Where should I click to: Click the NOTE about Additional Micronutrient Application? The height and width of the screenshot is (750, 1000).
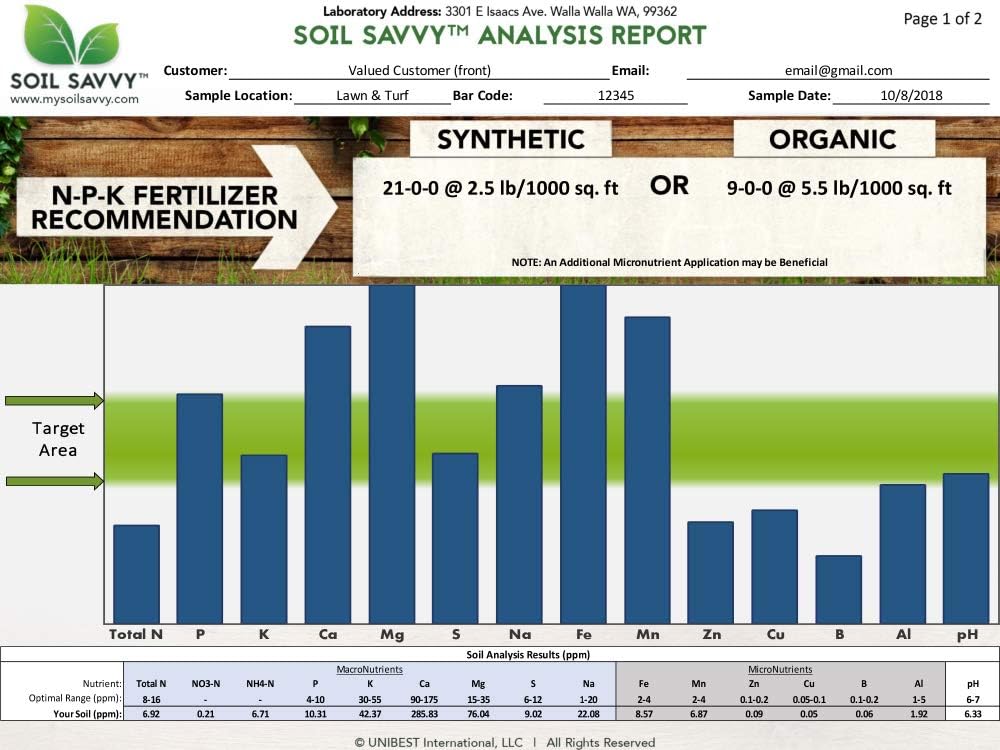[669, 262]
